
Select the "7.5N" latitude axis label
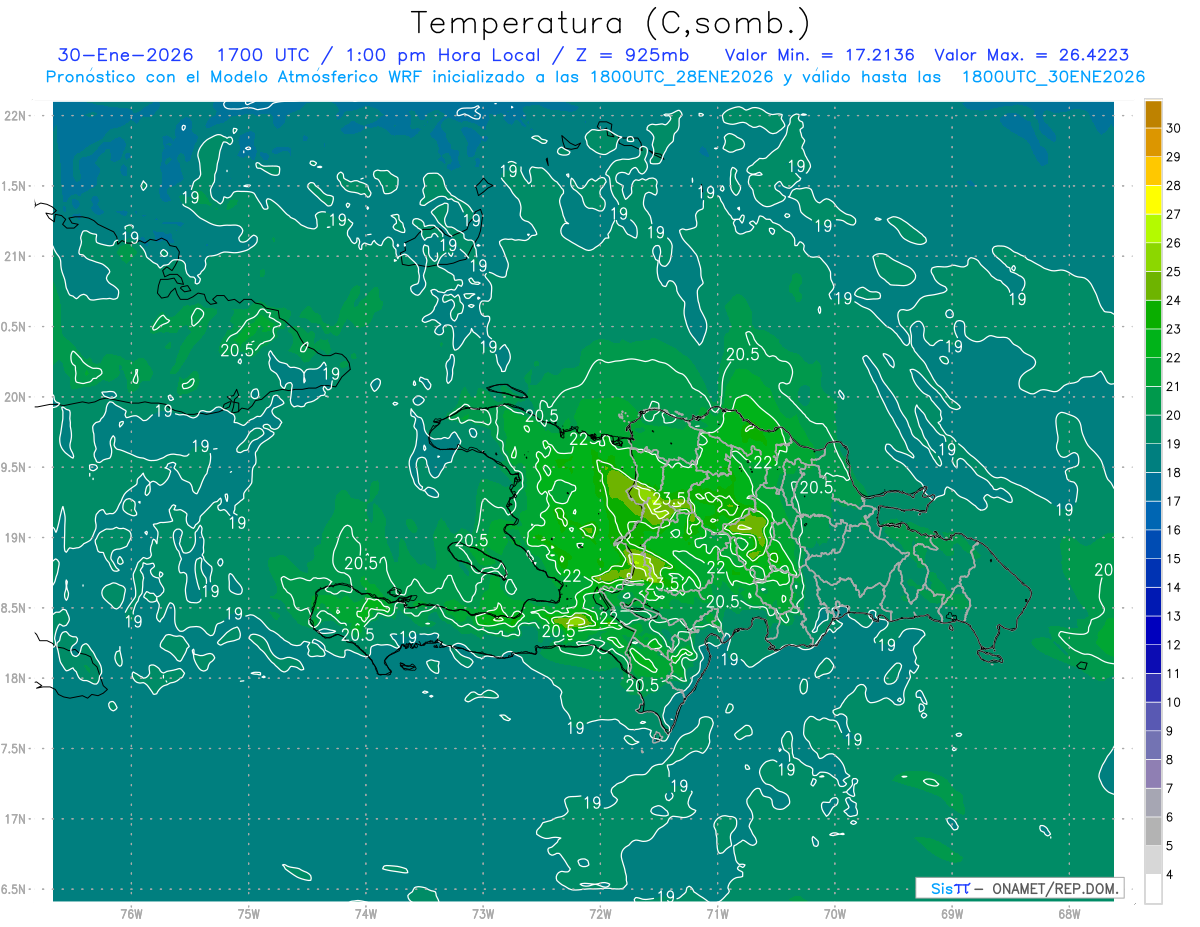(x=15, y=749)
